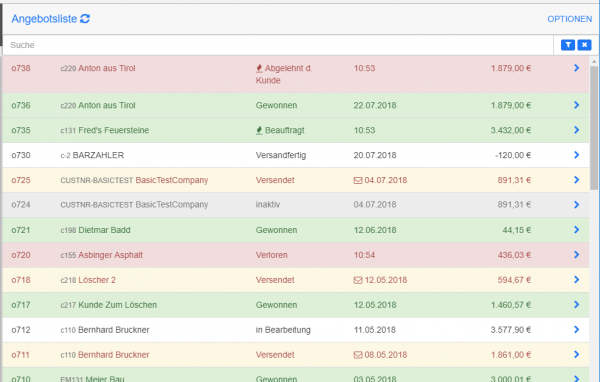Click the date 22.07.2018
This screenshot has height=382, width=600.
(x=375, y=105)
